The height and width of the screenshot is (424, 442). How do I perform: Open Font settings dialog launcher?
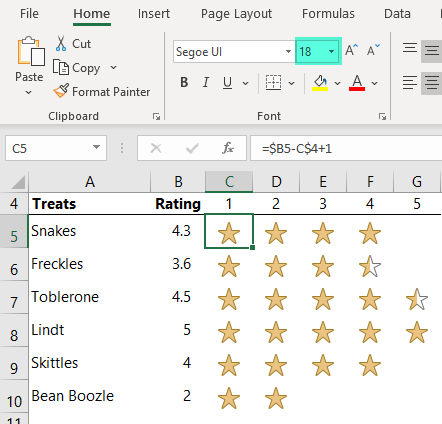coord(382,117)
